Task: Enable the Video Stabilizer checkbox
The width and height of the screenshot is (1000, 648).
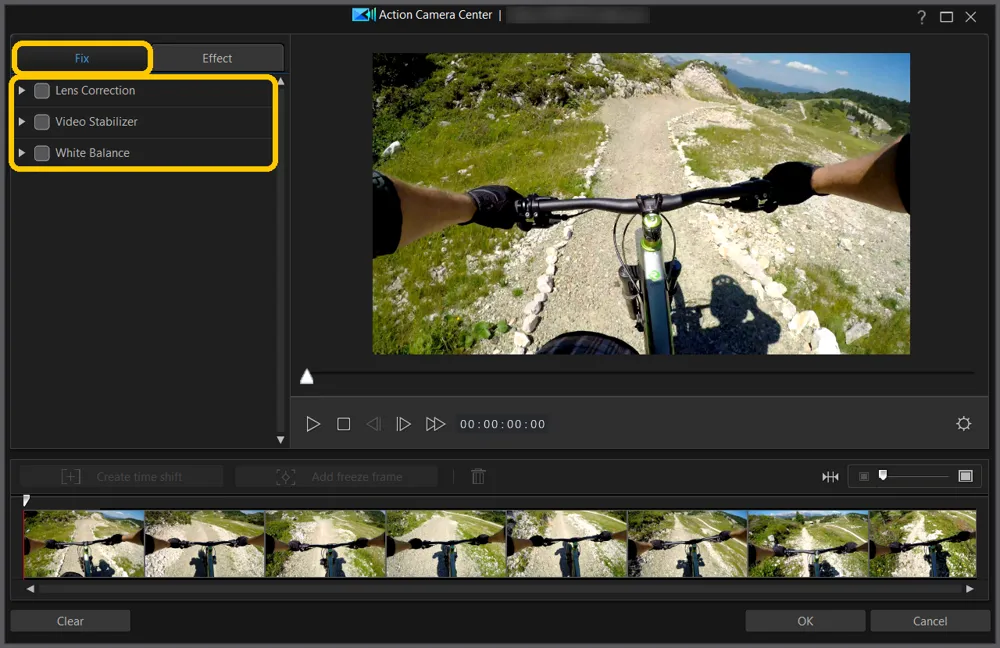Action: pyautogui.click(x=41, y=122)
